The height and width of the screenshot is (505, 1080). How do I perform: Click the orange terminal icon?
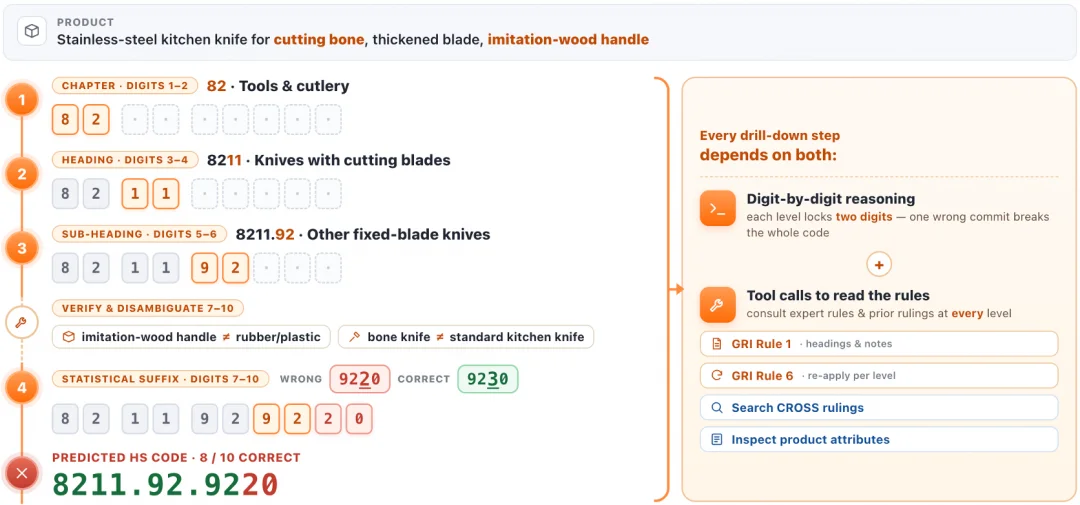[x=717, y=207]
